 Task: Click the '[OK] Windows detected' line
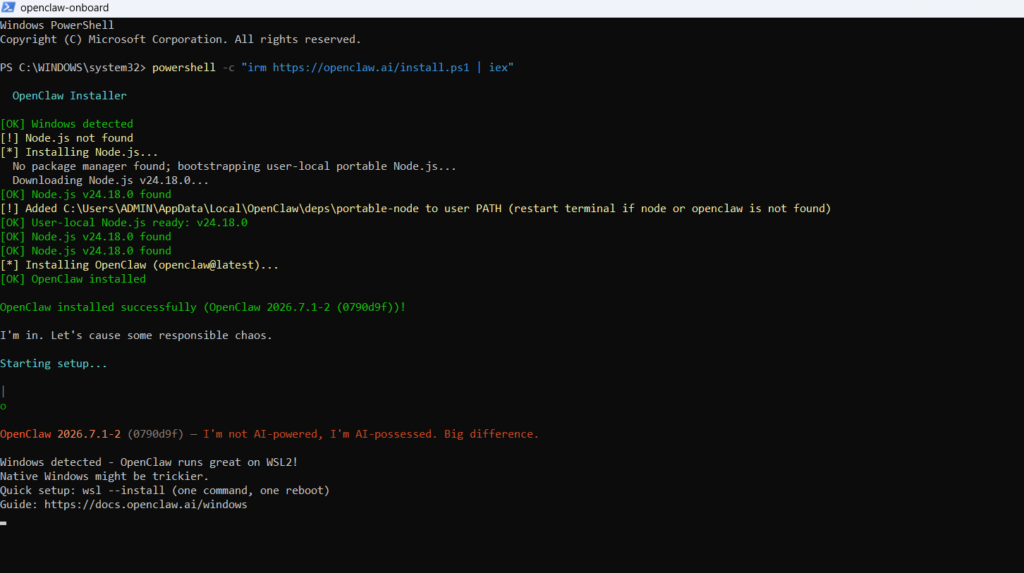(x=67, y=123)
